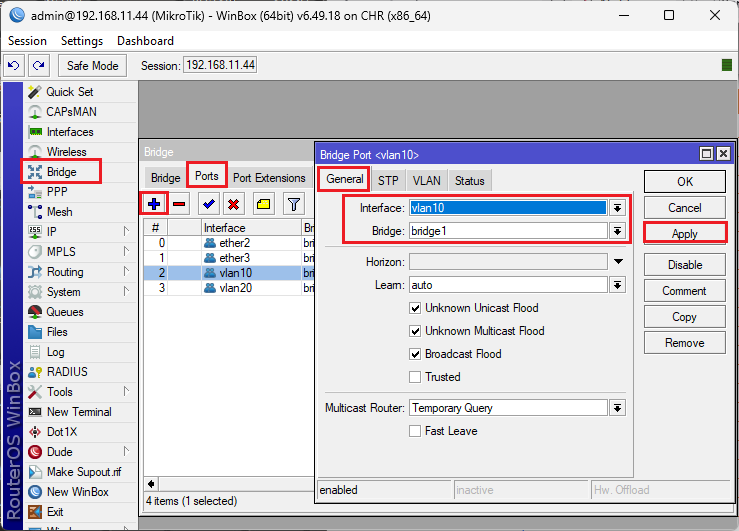Open the Settings menu
This screenshot has width=739, height=531.
click(x=81, y=41)
